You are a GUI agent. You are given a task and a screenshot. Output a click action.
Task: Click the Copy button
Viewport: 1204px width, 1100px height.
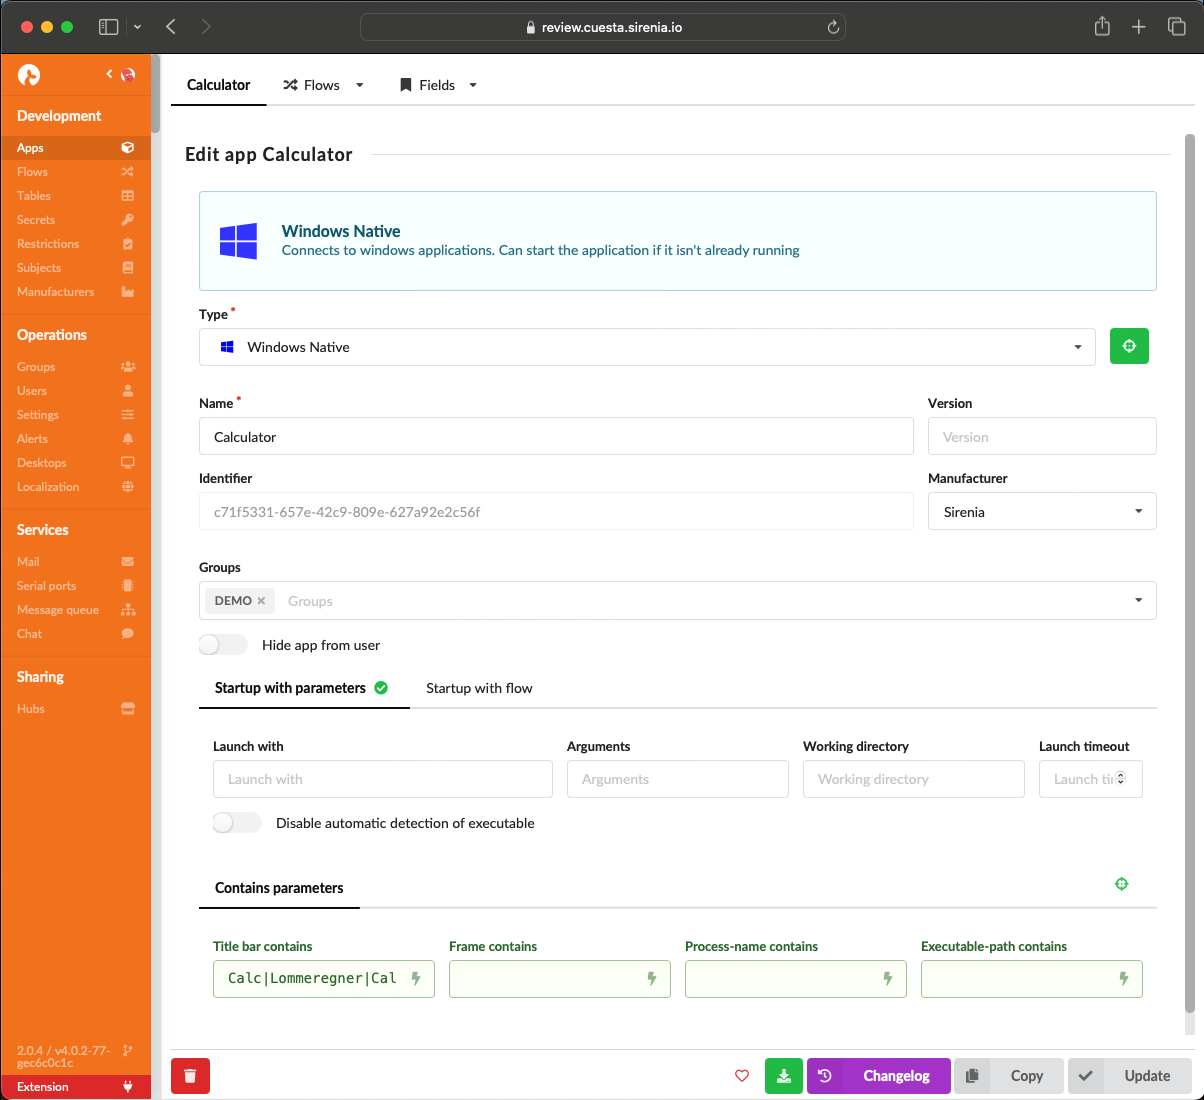[x=1009, y=1076]
